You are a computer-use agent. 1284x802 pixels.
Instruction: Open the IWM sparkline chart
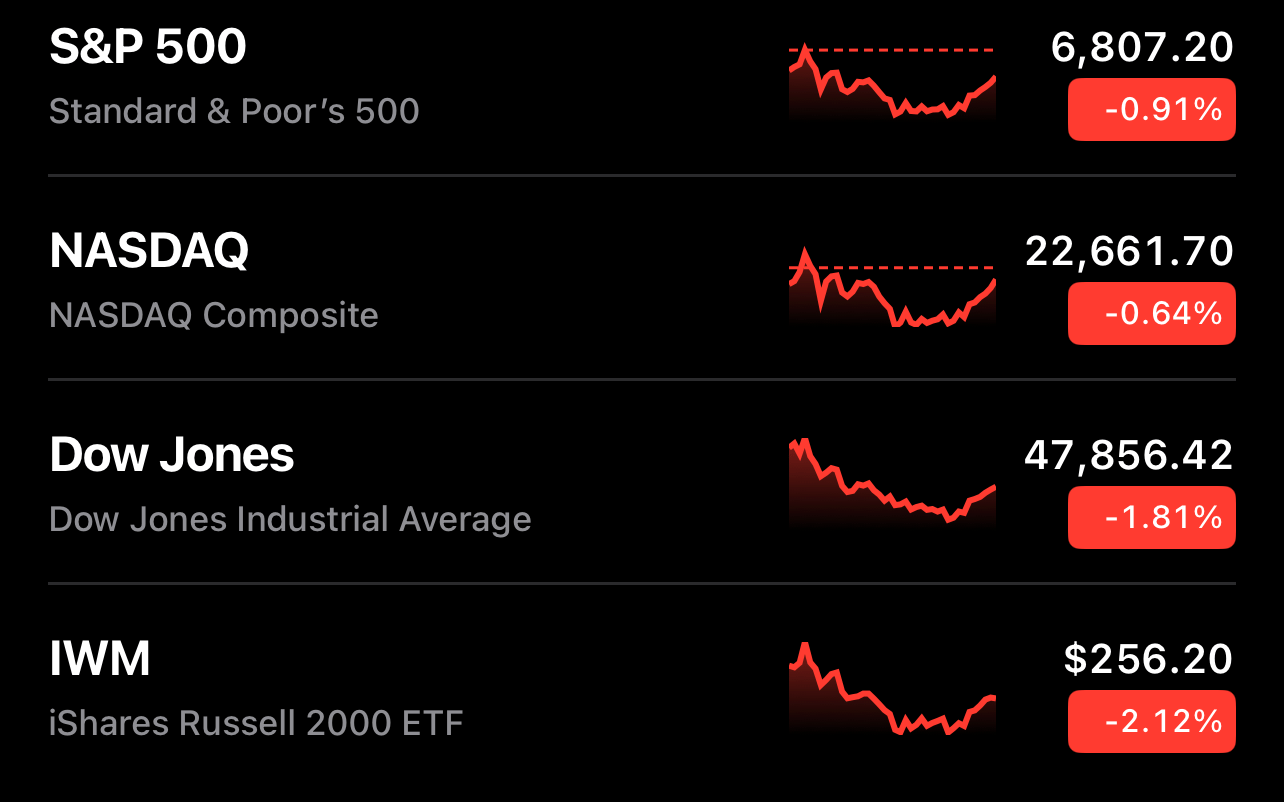893,690
